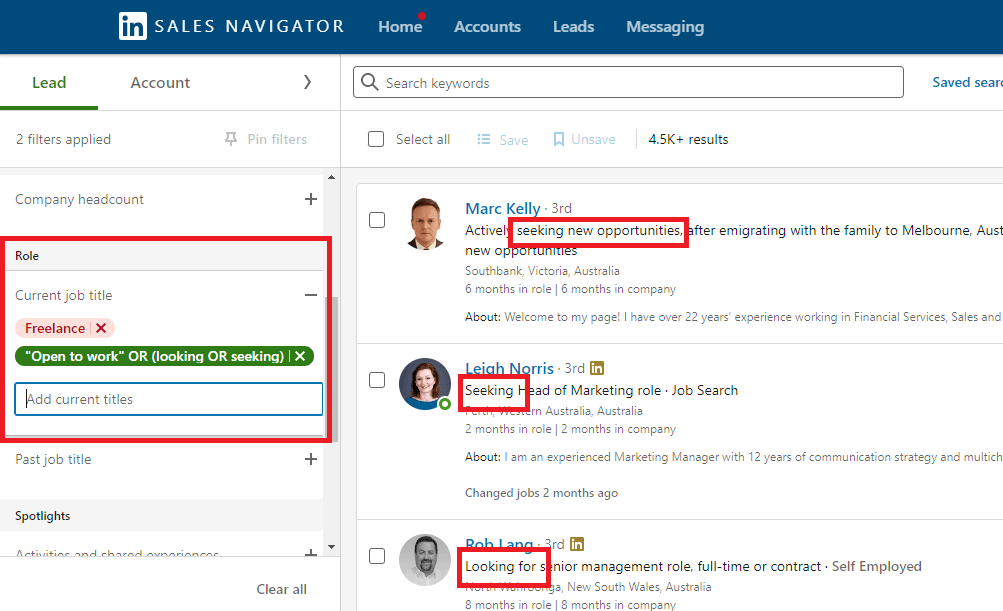This screenshot has width=1003, height=611.
Task: Check the checkbox beside Marc Kelly
Action: click(377, 220)
